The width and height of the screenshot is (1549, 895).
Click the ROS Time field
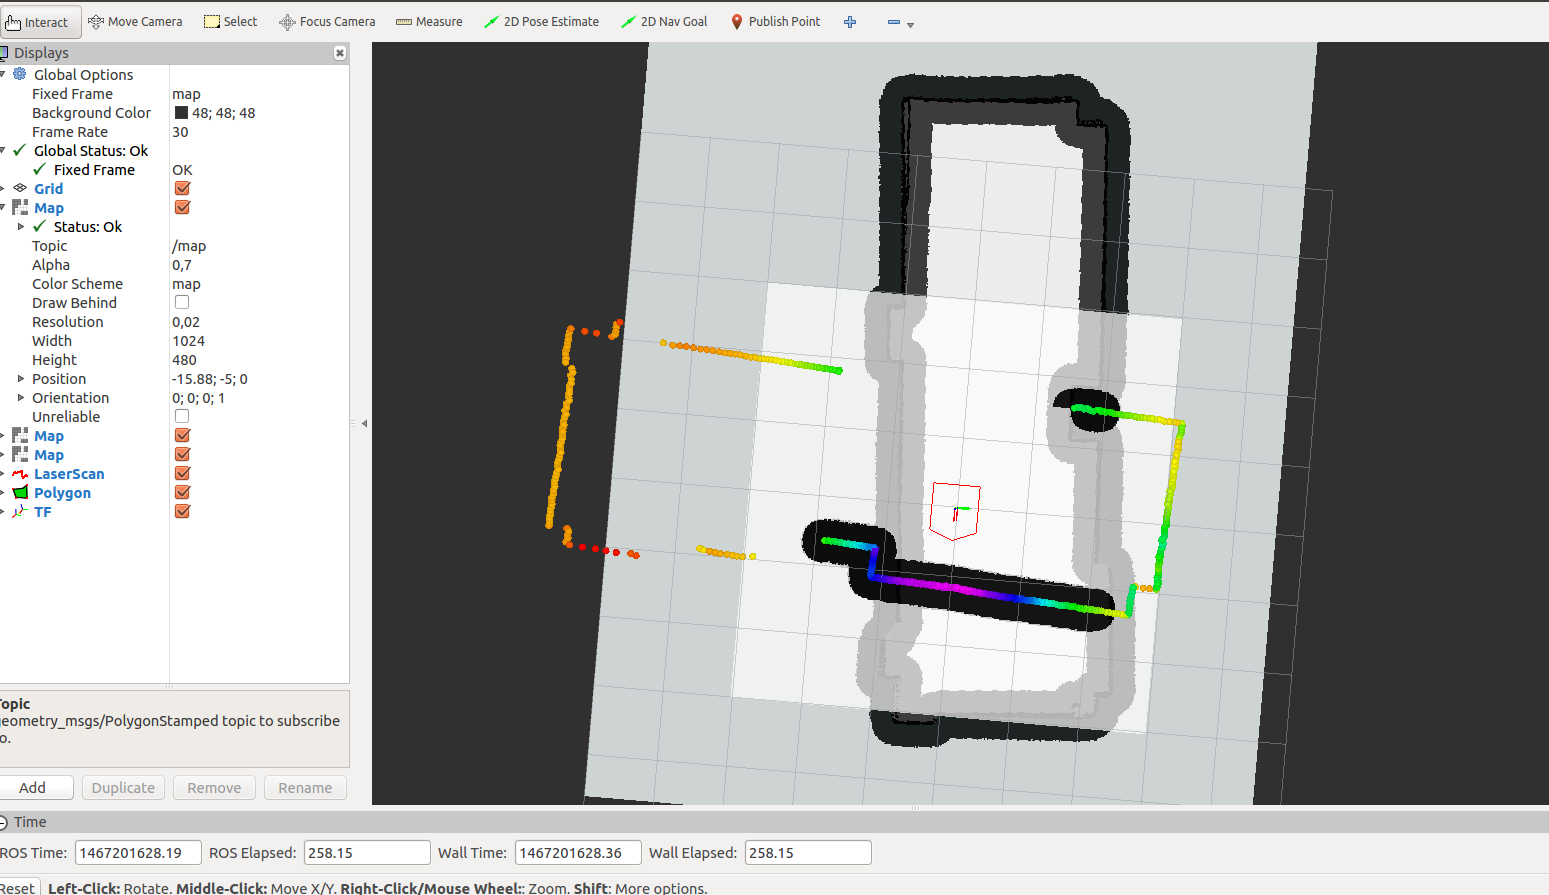point(138,853)
